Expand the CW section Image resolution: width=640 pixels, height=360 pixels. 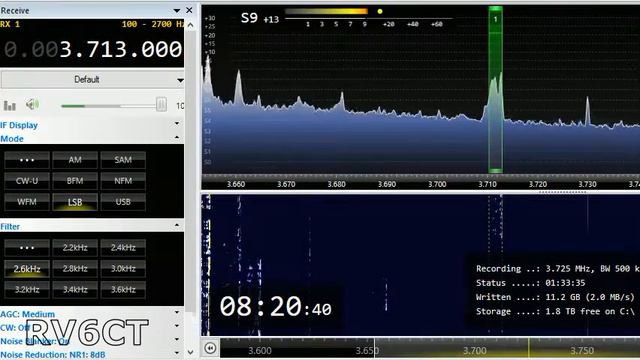point(177,327)
